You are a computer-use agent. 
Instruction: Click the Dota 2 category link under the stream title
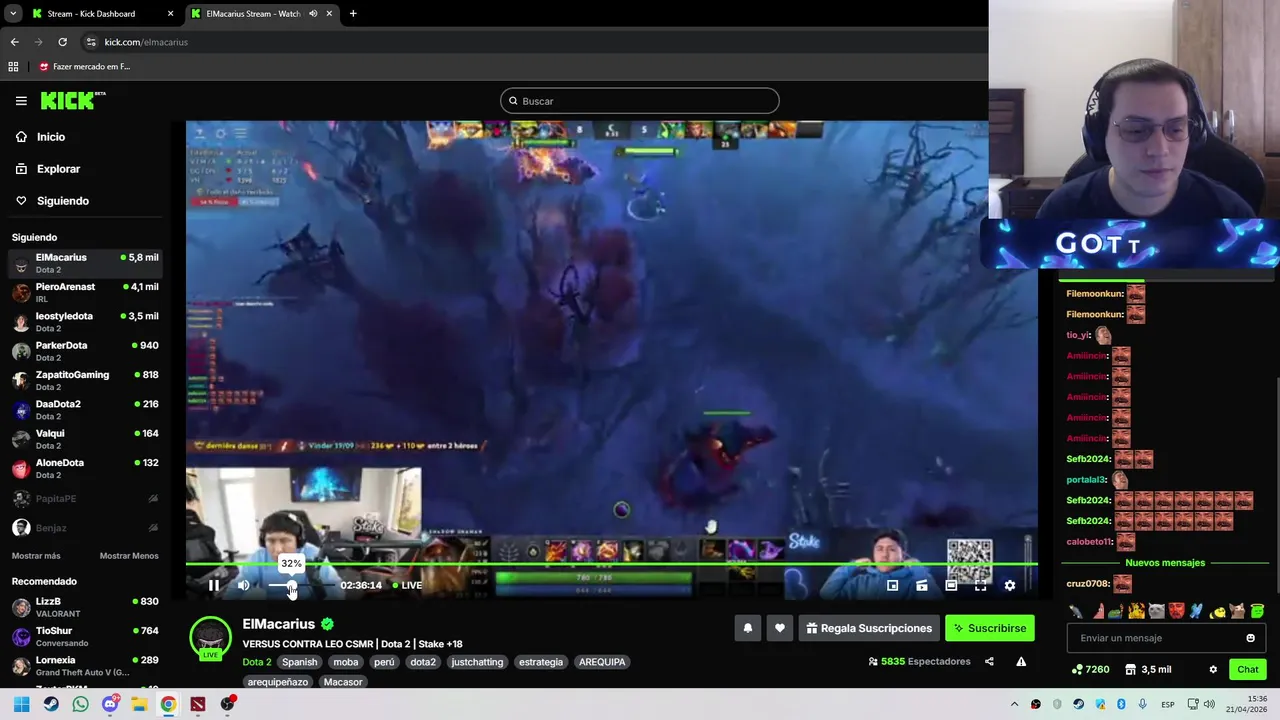(x=257, y=662)
